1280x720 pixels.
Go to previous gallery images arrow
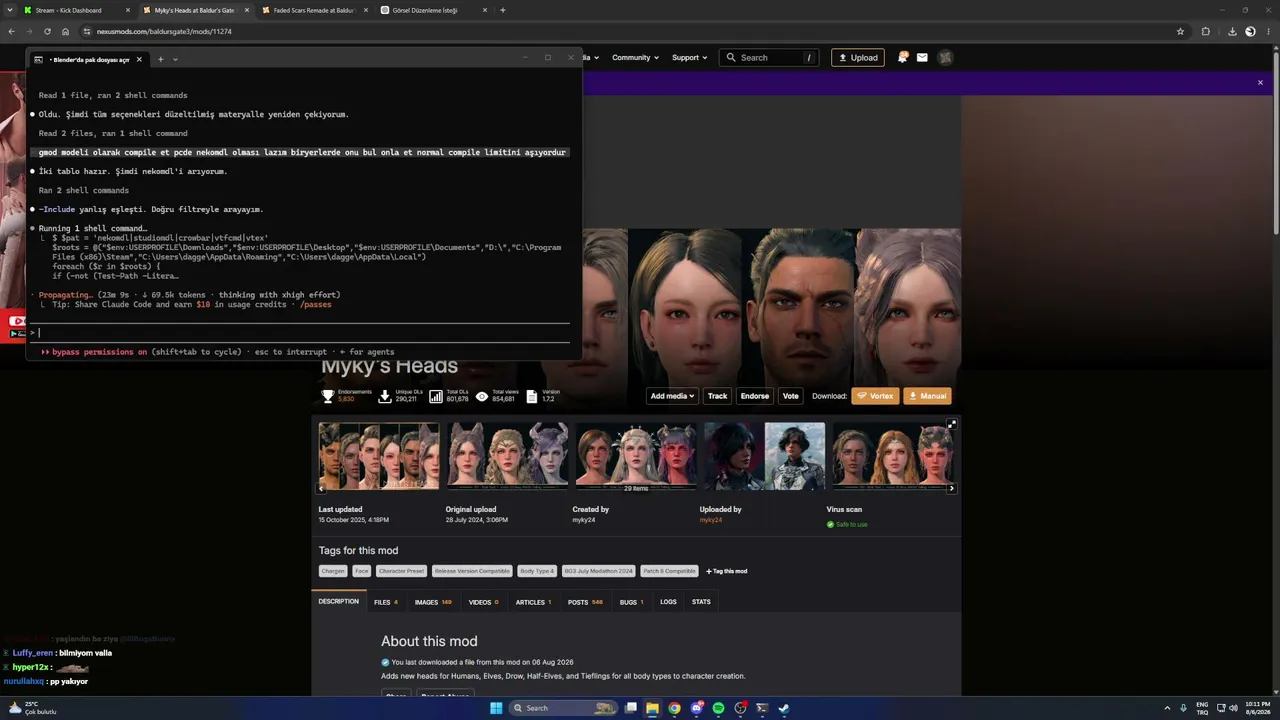[x=321, y=488]
